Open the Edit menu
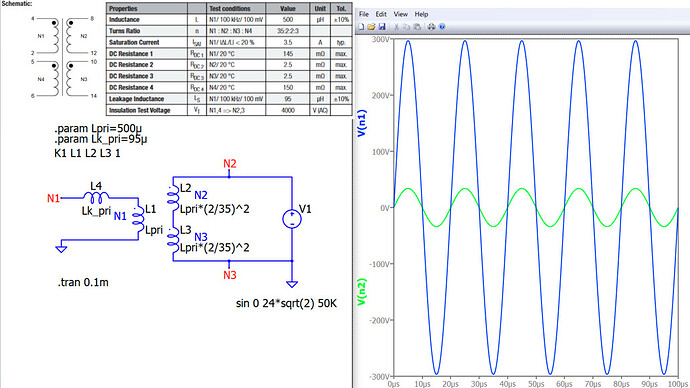The image size is (690, 388). tap(381, 14)
